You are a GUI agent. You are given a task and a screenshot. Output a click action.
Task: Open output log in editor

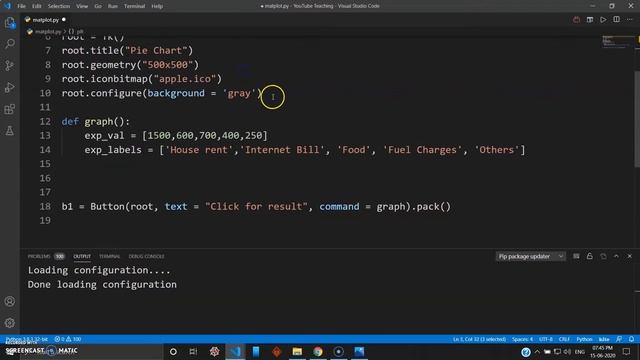click(x=603, y=256)
